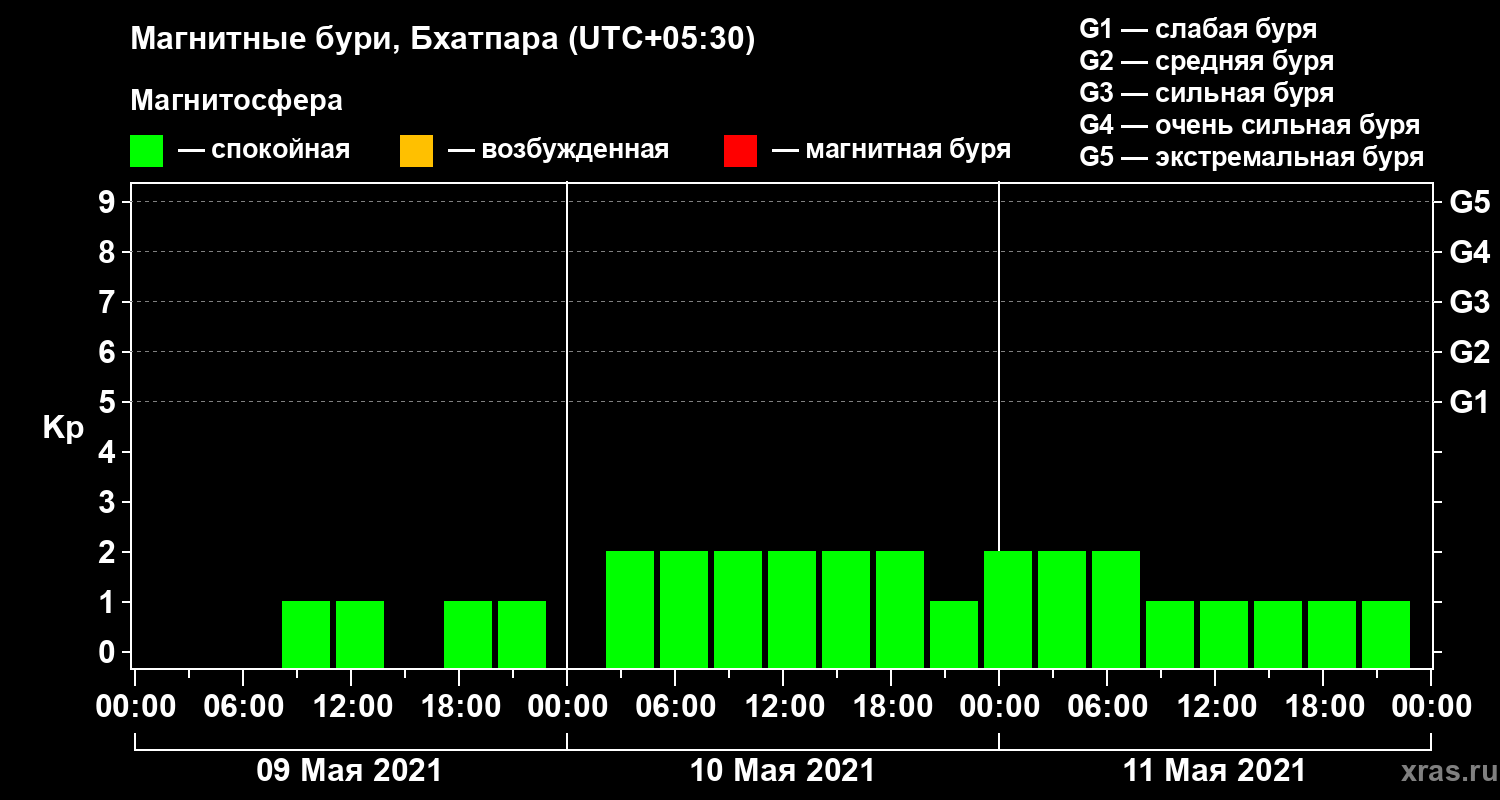1500x800 pixels.
Task: Click the '— возбужденная' legend label
Action: pyautogui.click(x=558, y=150)
